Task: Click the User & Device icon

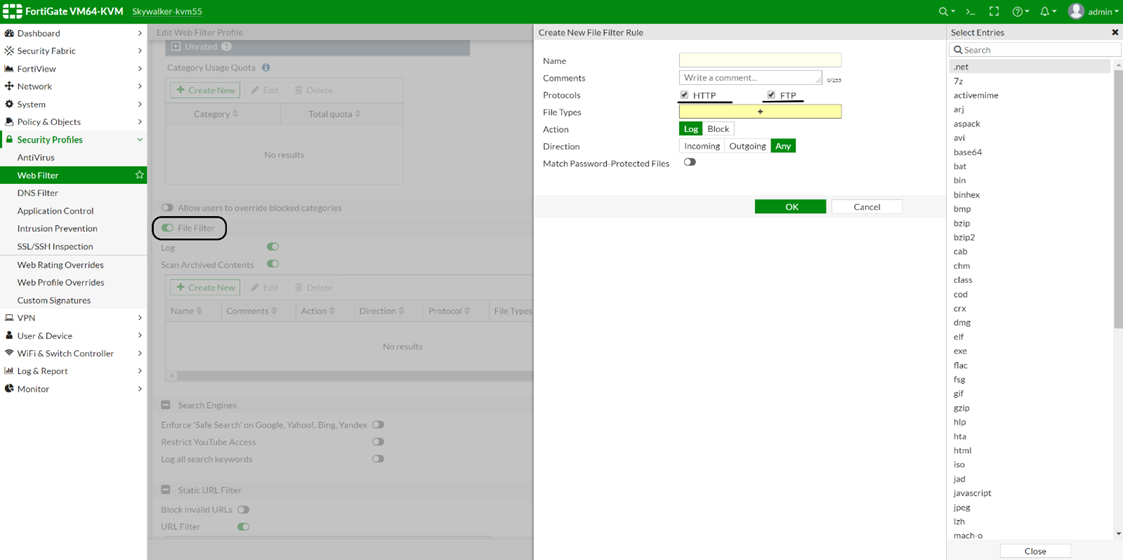Action: [9, 335]
